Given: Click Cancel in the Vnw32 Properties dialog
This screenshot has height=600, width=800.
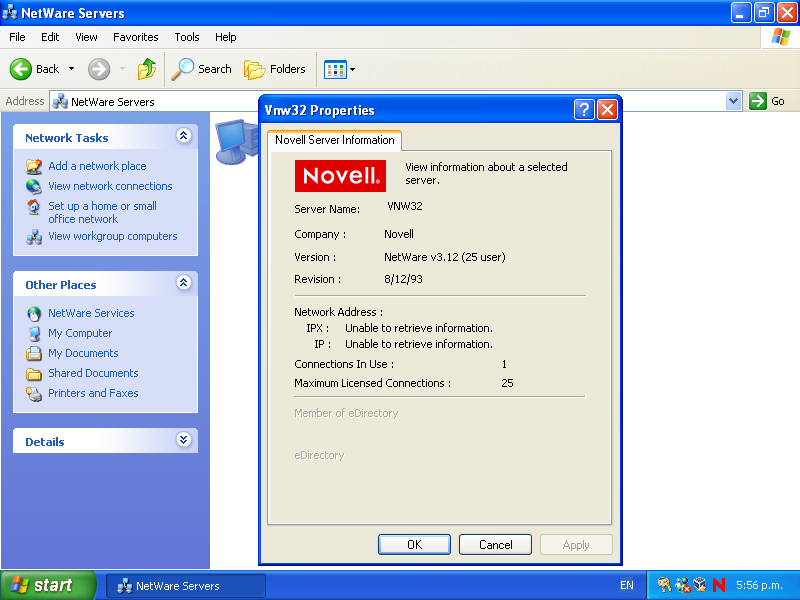Looking at the screenshot, I should point(495,545).
